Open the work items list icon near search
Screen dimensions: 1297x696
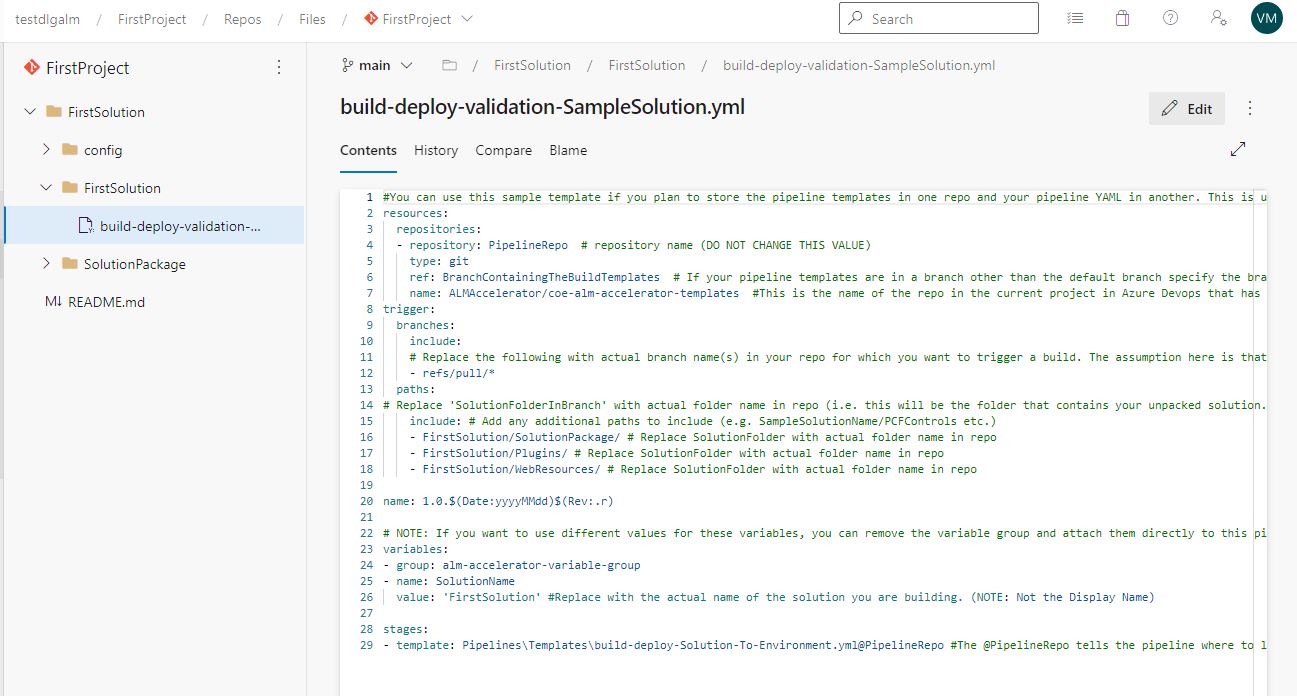click(x=1074, y=17)
